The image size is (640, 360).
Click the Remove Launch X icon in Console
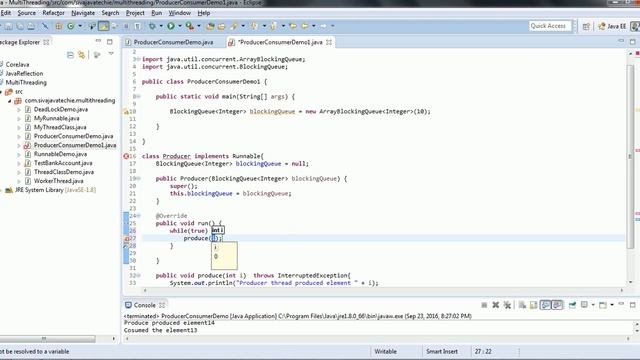tap(496, 305)
